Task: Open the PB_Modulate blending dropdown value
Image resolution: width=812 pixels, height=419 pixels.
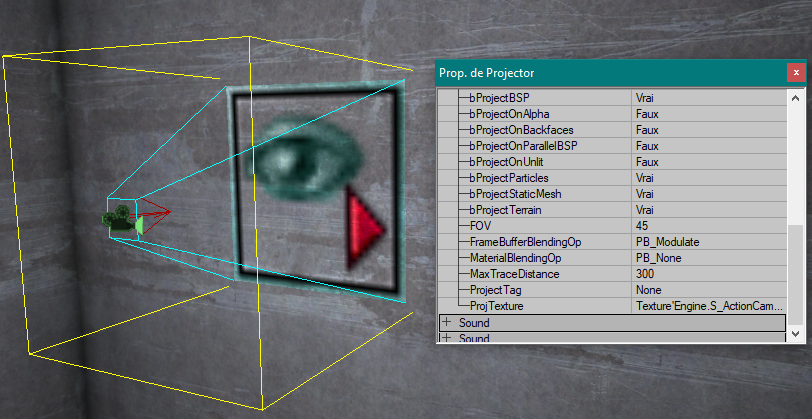Action: pos(709,242)
